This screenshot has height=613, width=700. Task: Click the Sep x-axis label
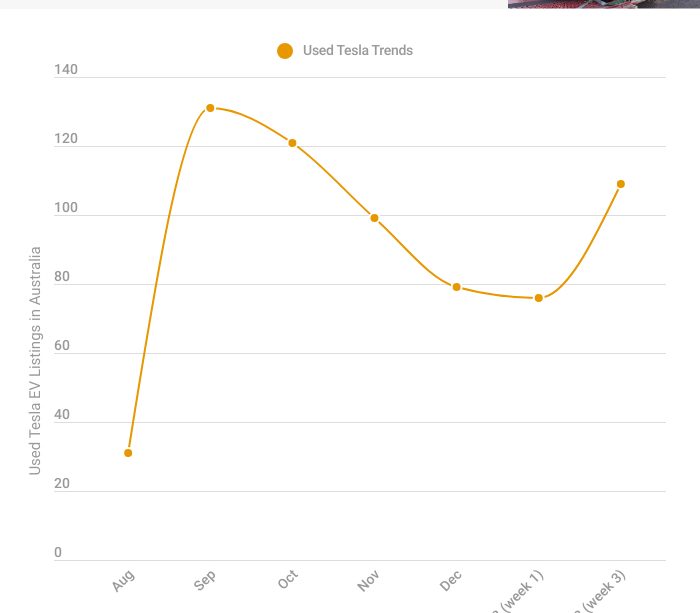coord(205,580)
